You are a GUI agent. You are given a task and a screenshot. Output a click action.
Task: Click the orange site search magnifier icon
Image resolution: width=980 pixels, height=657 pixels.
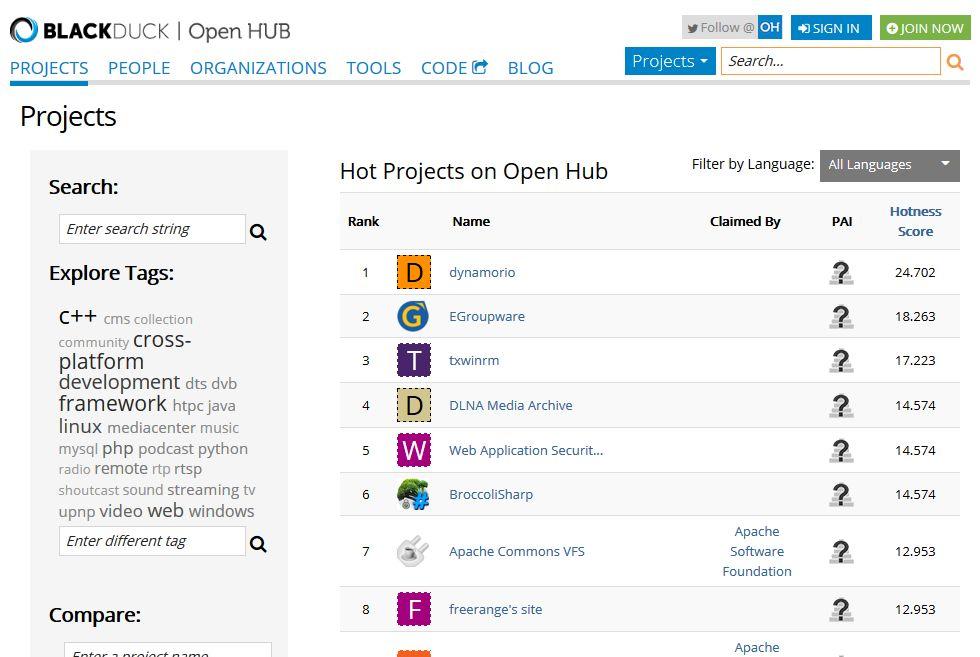[954, 62]
